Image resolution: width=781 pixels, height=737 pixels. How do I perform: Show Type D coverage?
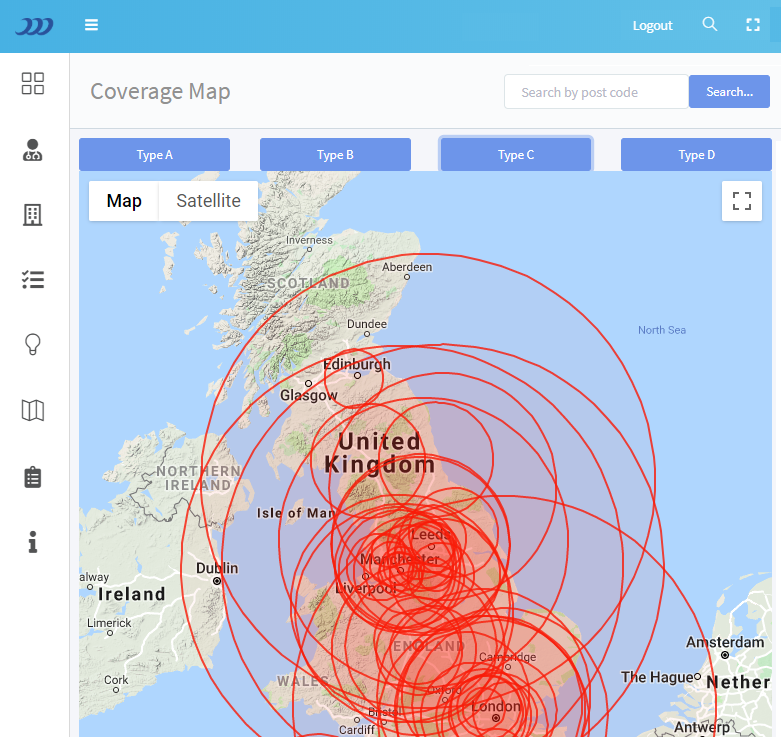tap(696, 155)
